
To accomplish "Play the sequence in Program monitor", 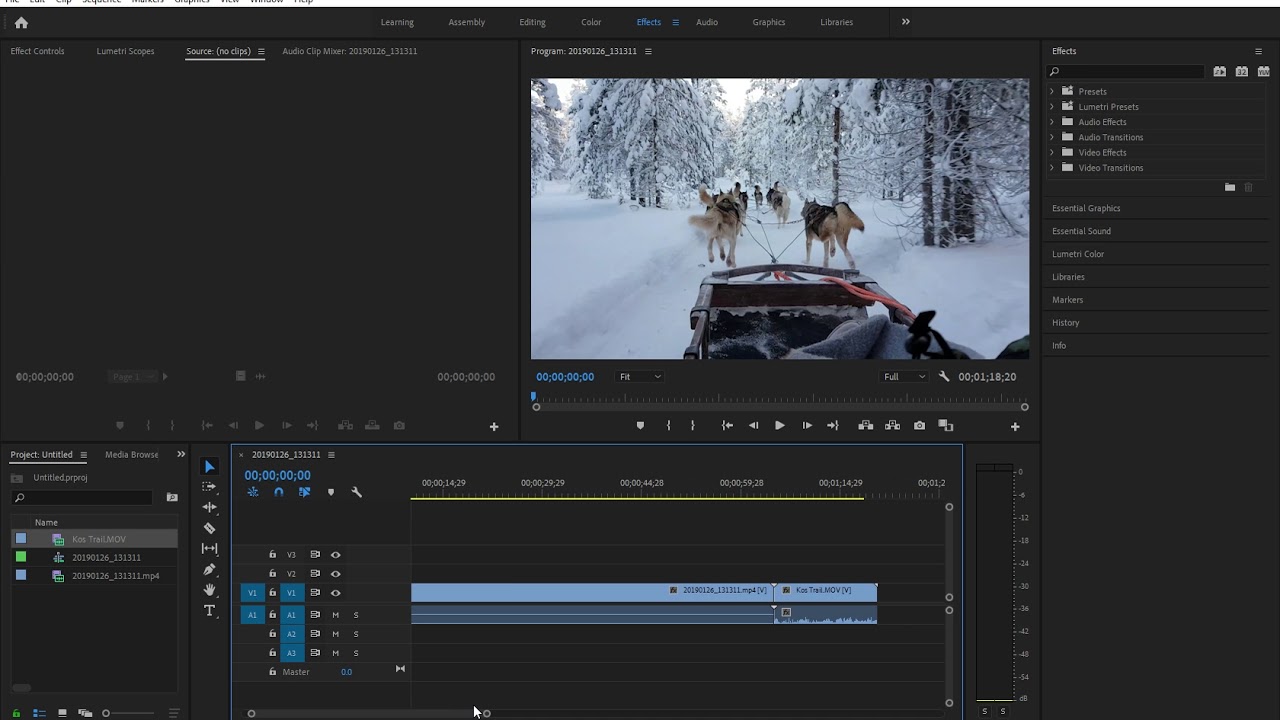I will tap(780, 425).
